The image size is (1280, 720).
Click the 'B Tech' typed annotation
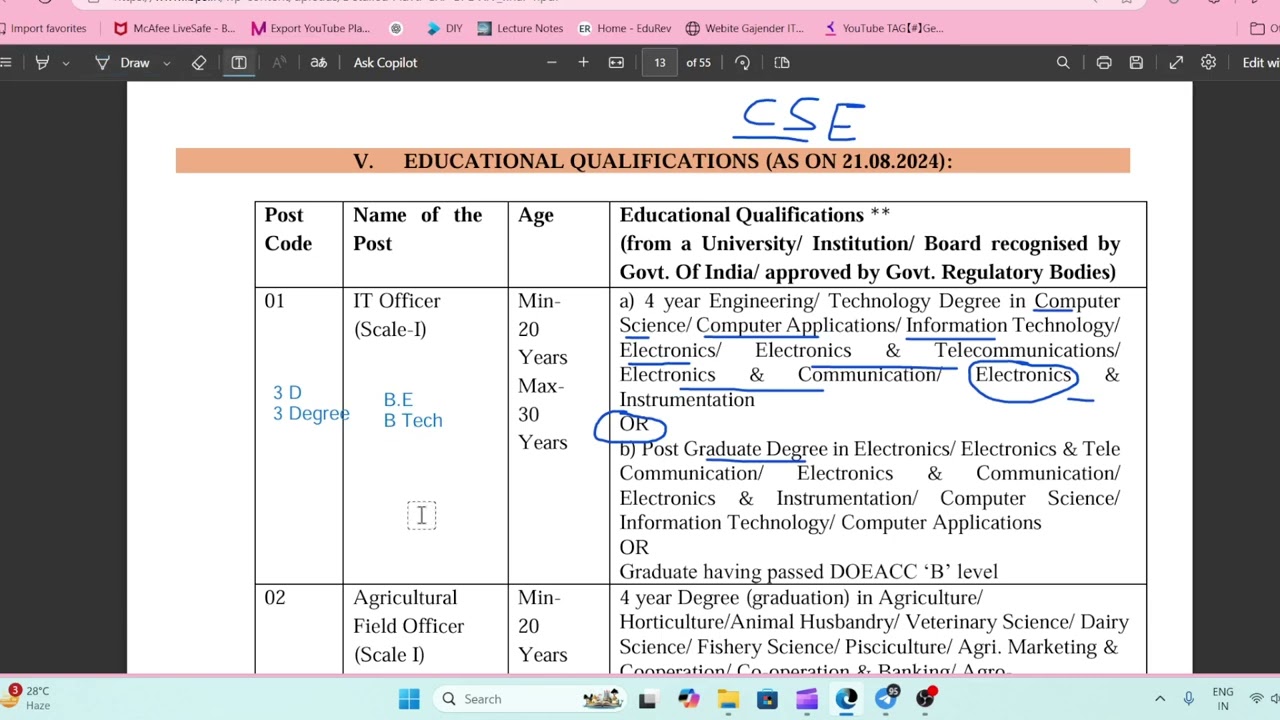(x=413, y=420)
